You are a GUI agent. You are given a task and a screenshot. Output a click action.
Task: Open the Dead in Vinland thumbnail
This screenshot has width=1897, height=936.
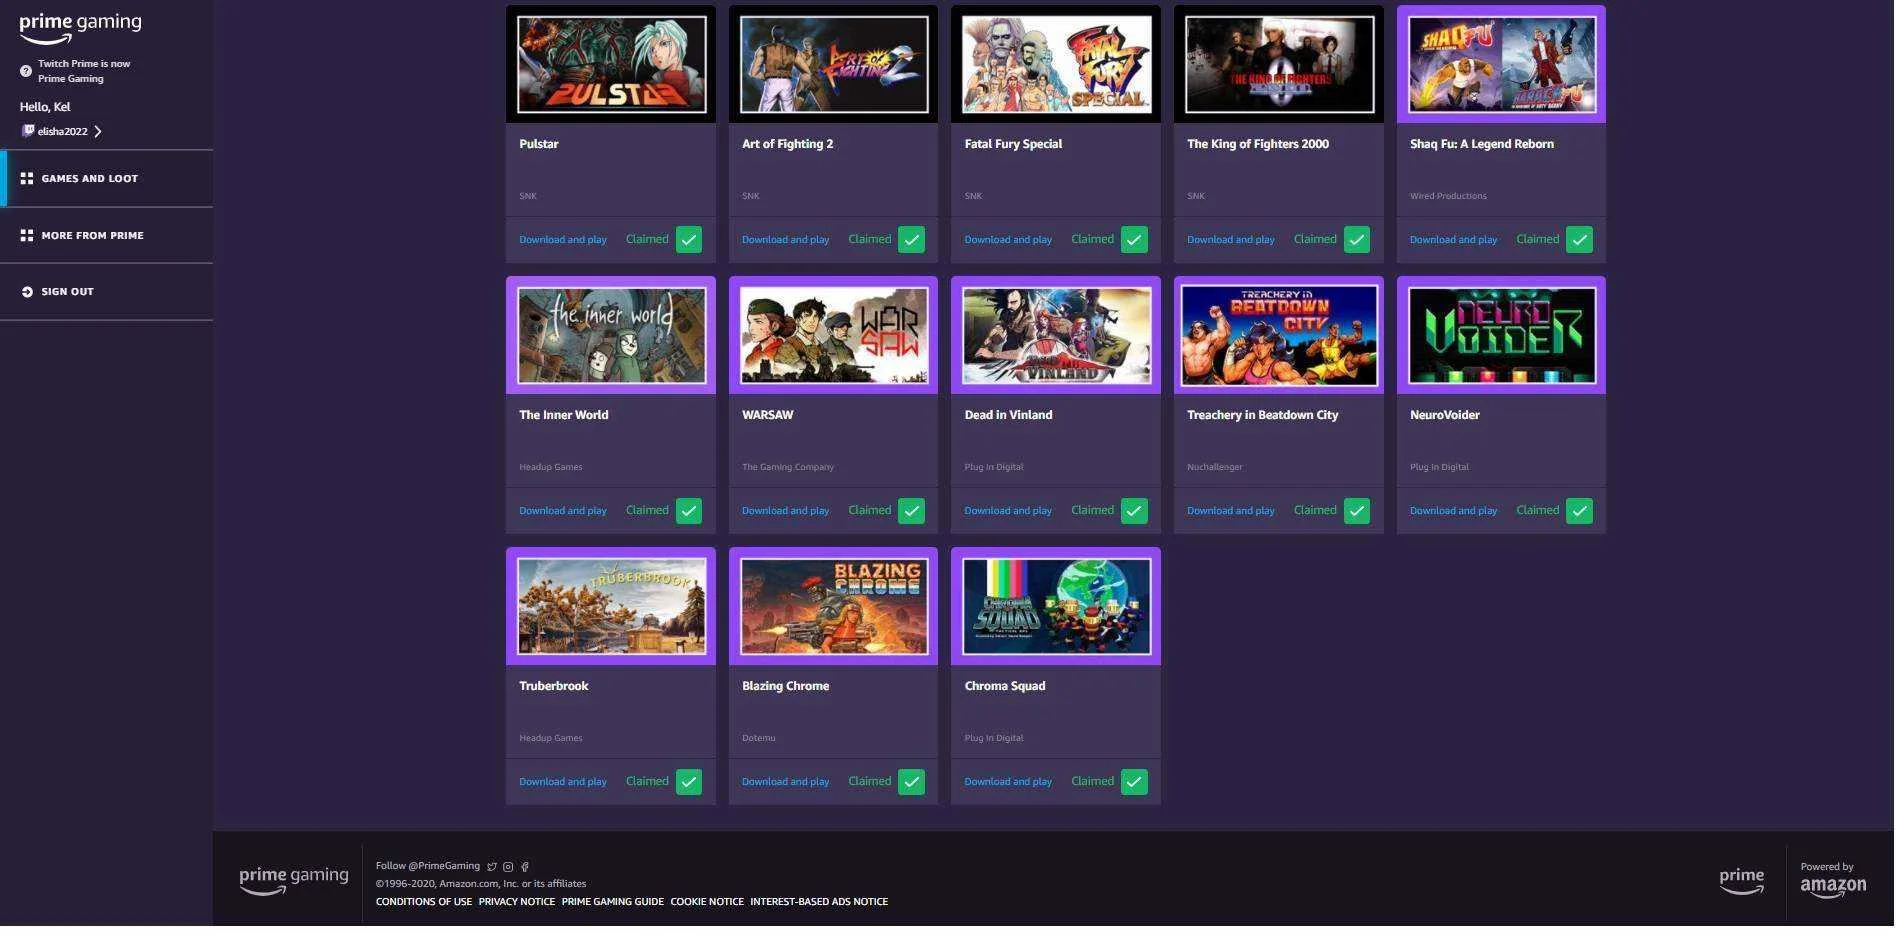(1056, 335)
